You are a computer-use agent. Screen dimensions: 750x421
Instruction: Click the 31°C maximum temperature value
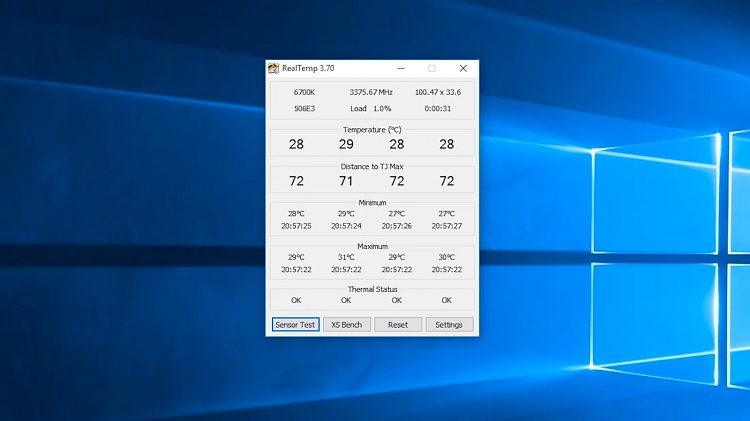tap(346, 257)
